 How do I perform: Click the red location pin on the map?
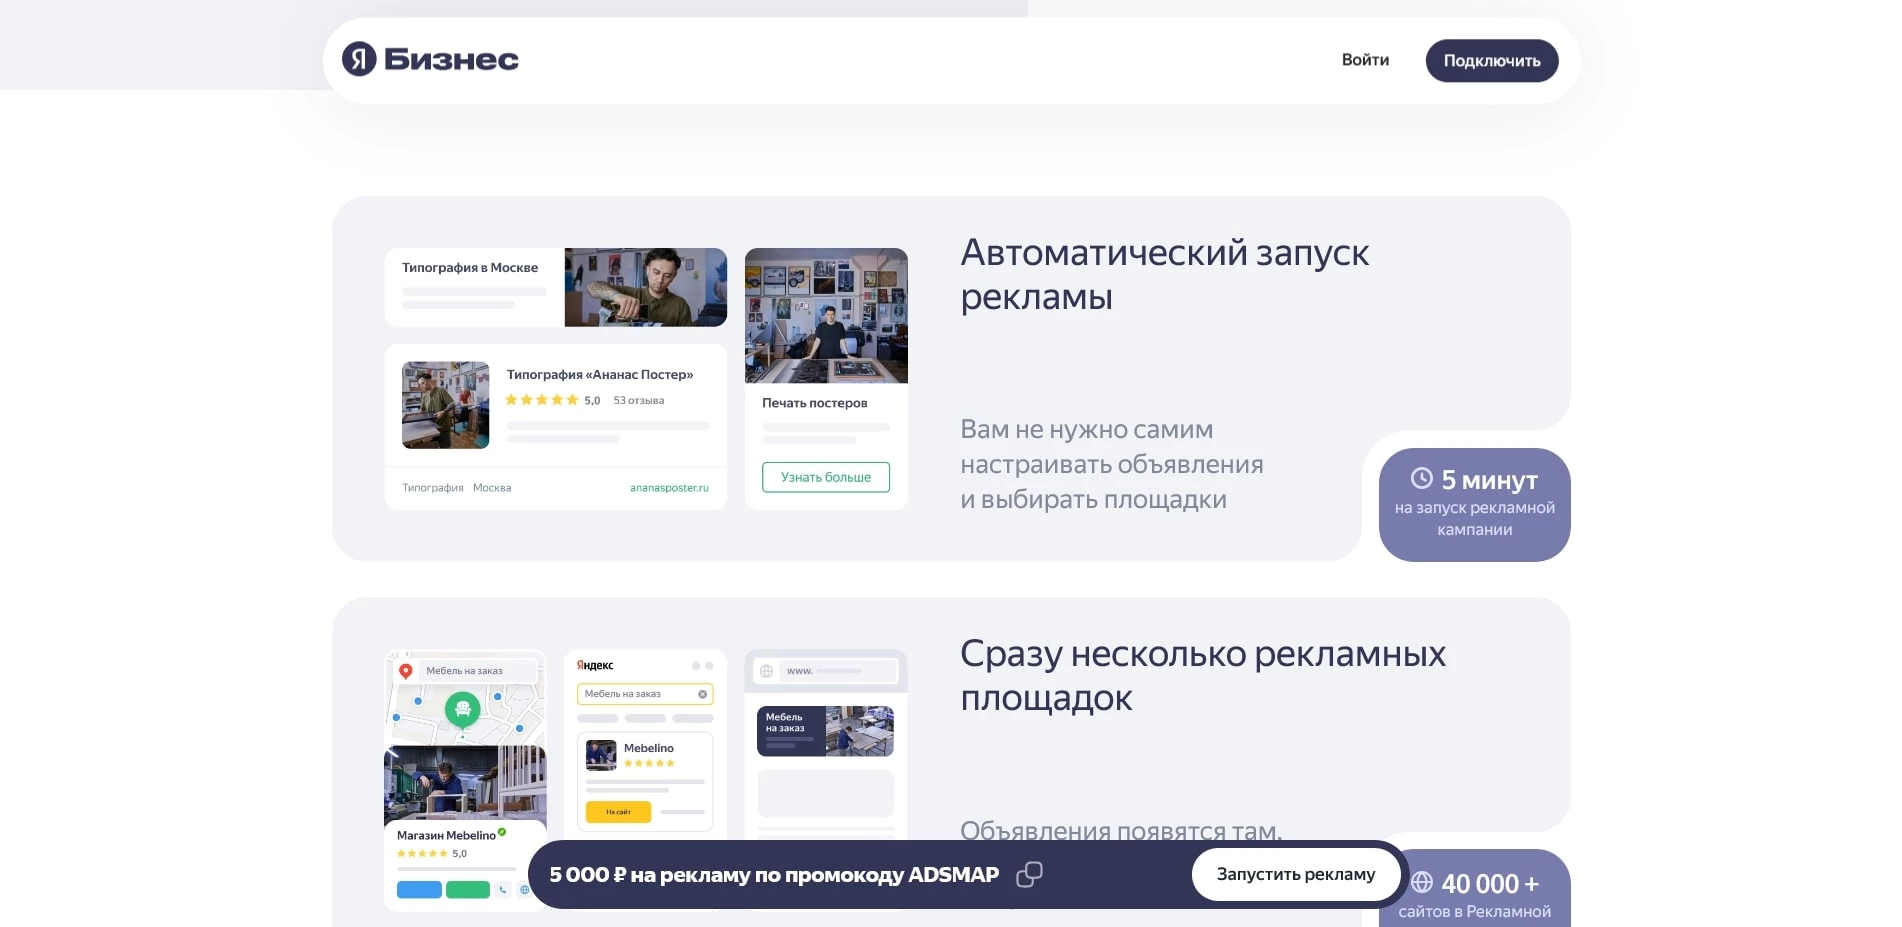[x=406, y=671]
